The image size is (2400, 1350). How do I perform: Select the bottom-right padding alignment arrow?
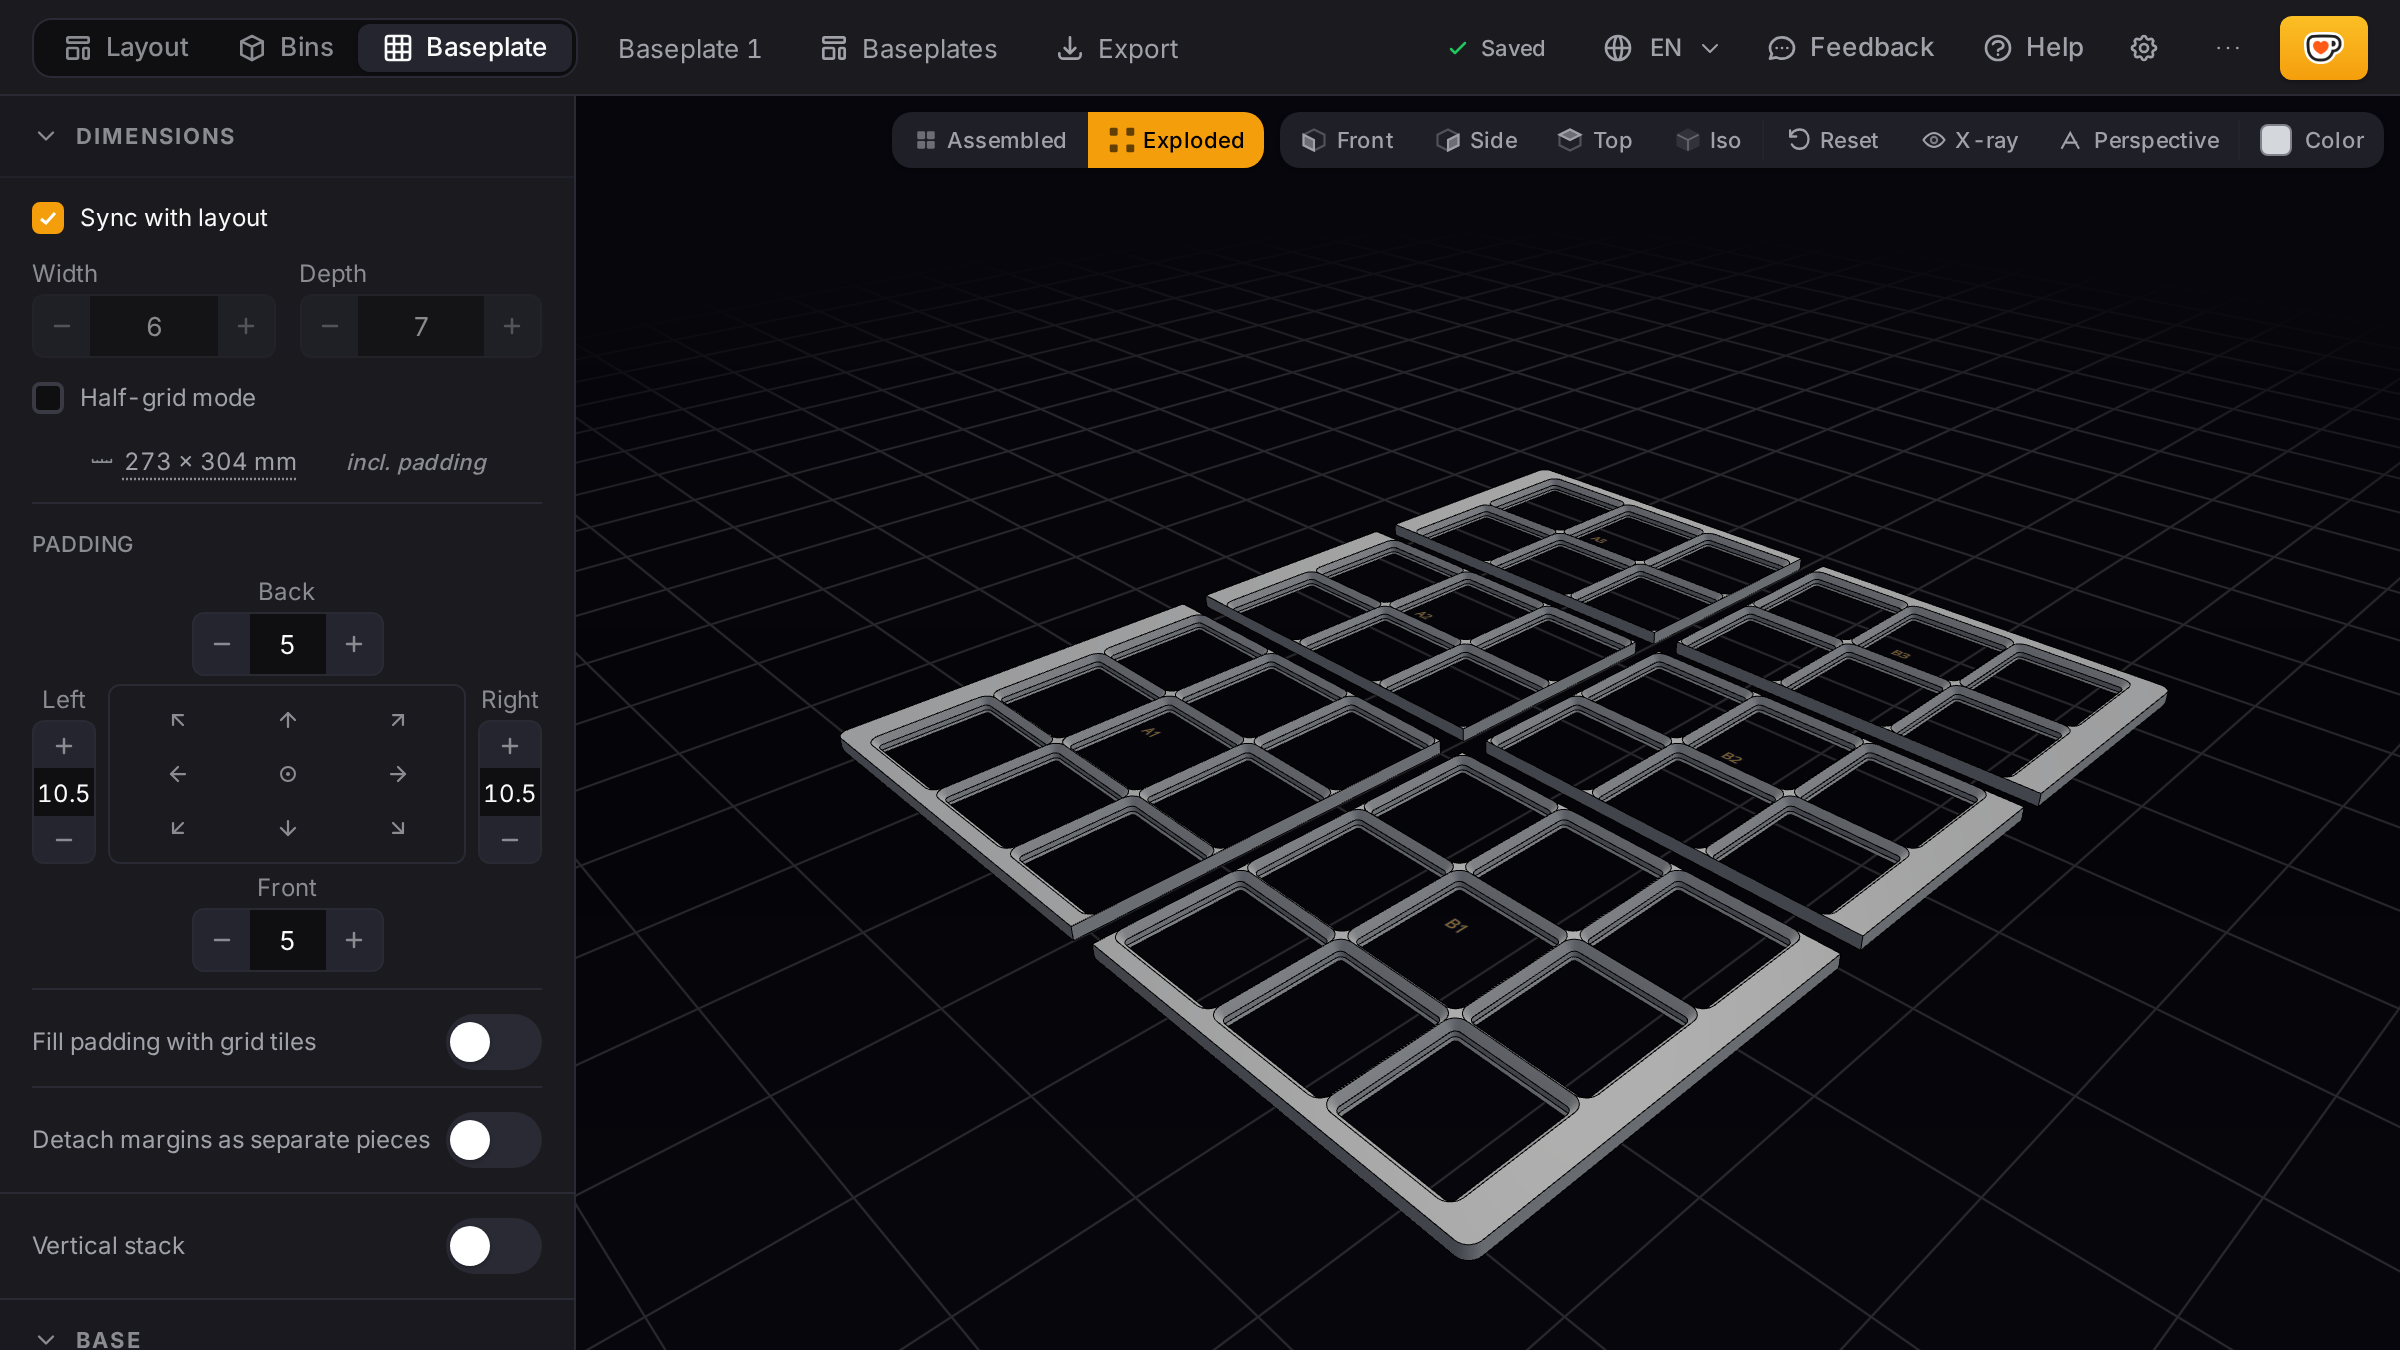398,828
